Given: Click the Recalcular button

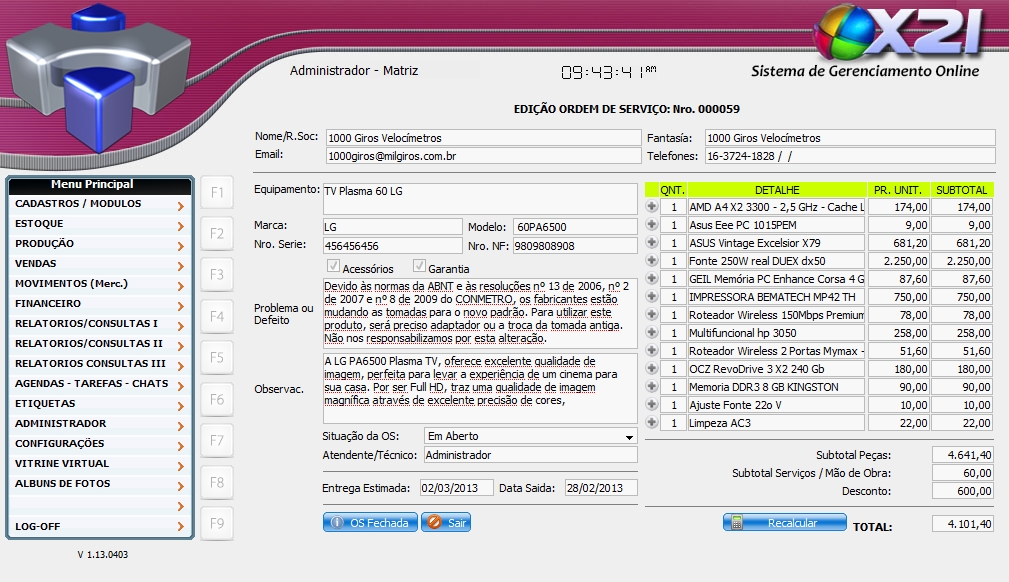Looking at the screenshot, I should tap(784, 523).
